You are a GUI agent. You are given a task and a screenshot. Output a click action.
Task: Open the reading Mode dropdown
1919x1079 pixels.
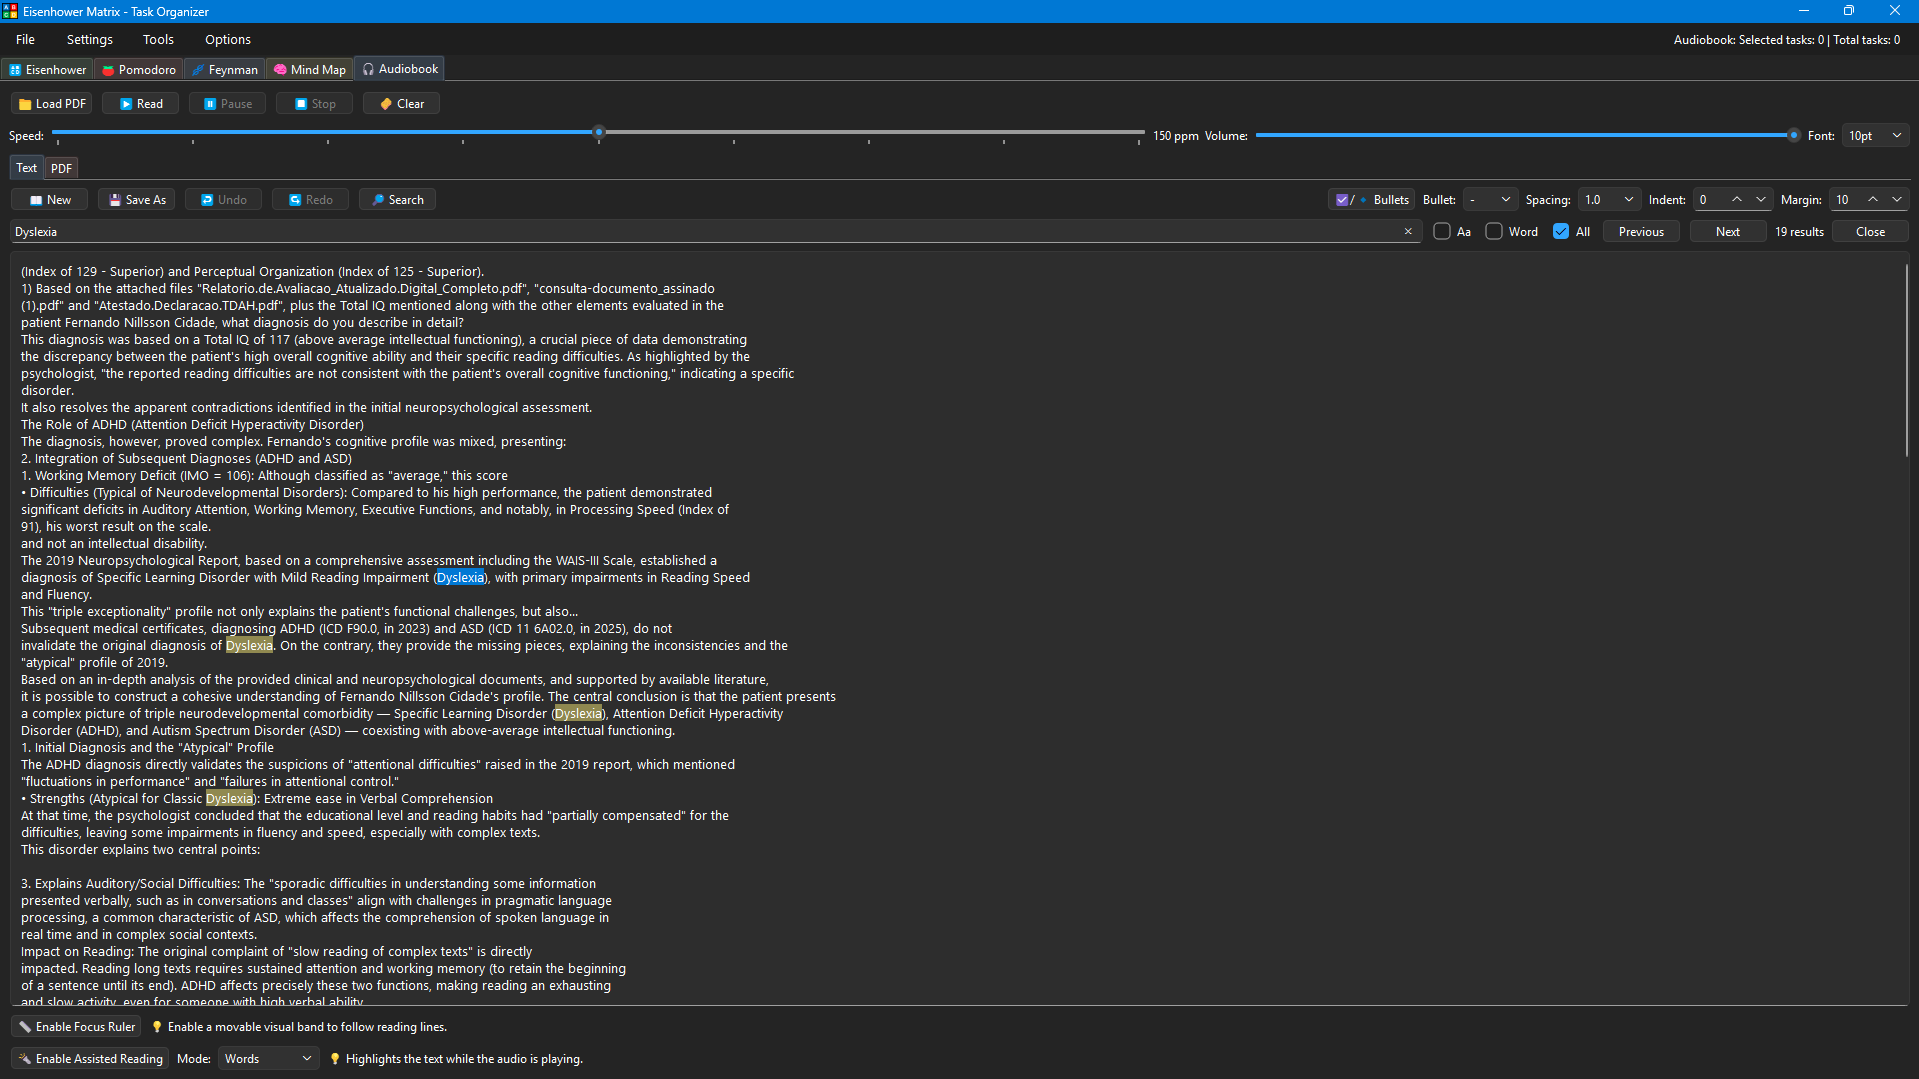click(268, 1059)
